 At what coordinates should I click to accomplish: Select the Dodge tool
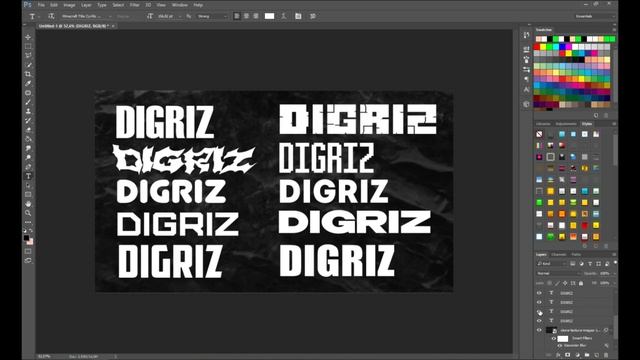tap(28, 158)
